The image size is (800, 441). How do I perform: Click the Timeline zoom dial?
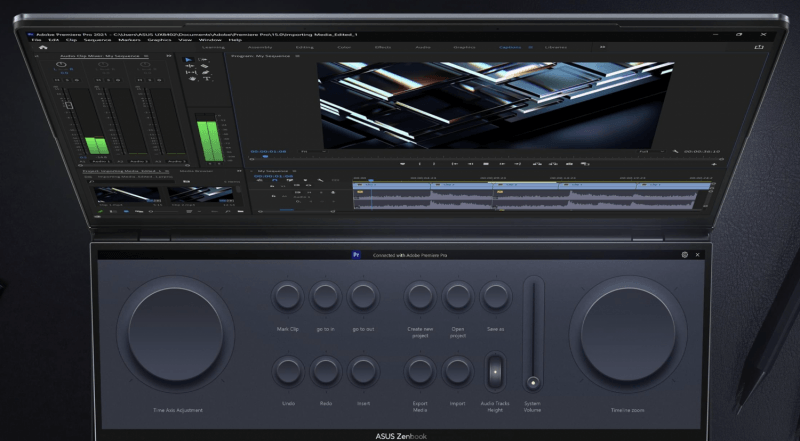628,334
